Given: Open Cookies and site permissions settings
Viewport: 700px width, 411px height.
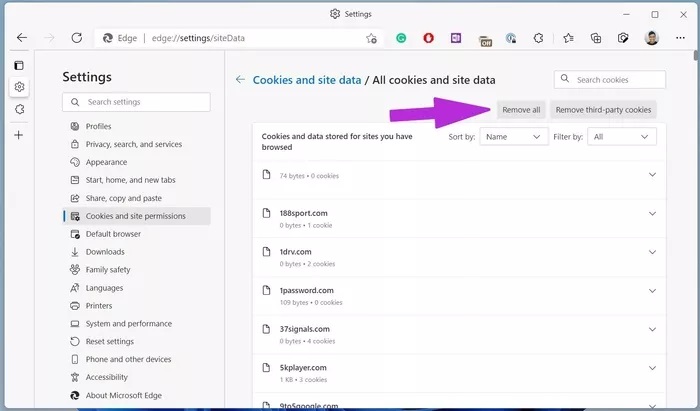Looking at the screenshot, I should [x=135, y=216].
